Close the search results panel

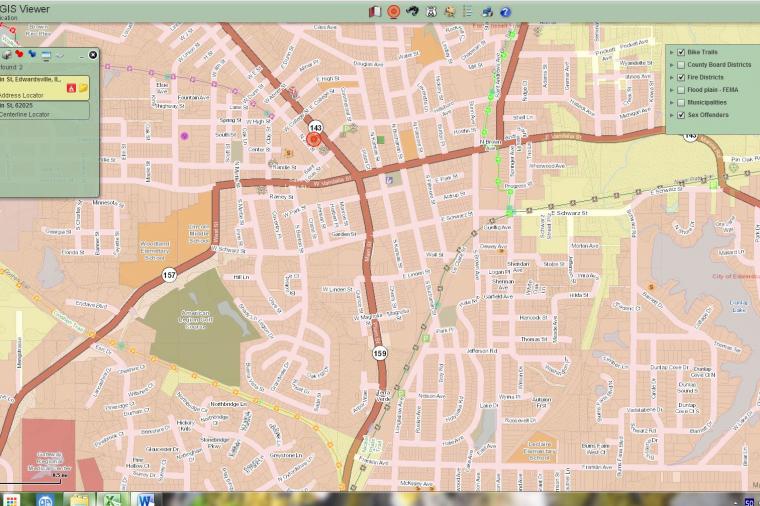click(x=93, y=55)
